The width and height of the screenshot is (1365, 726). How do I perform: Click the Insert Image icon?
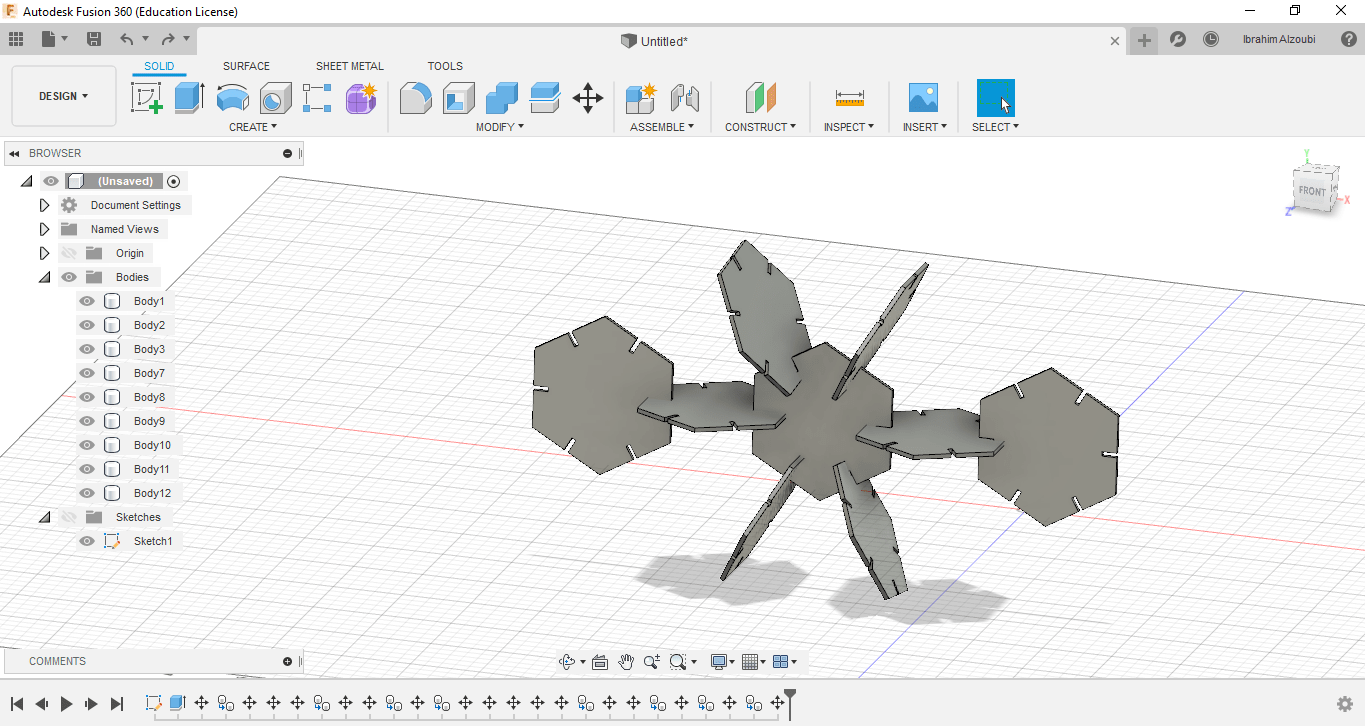tap(923, 98)
